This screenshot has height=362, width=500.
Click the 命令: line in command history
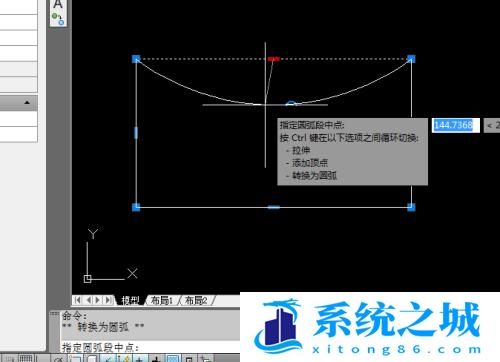pos(74,315)
